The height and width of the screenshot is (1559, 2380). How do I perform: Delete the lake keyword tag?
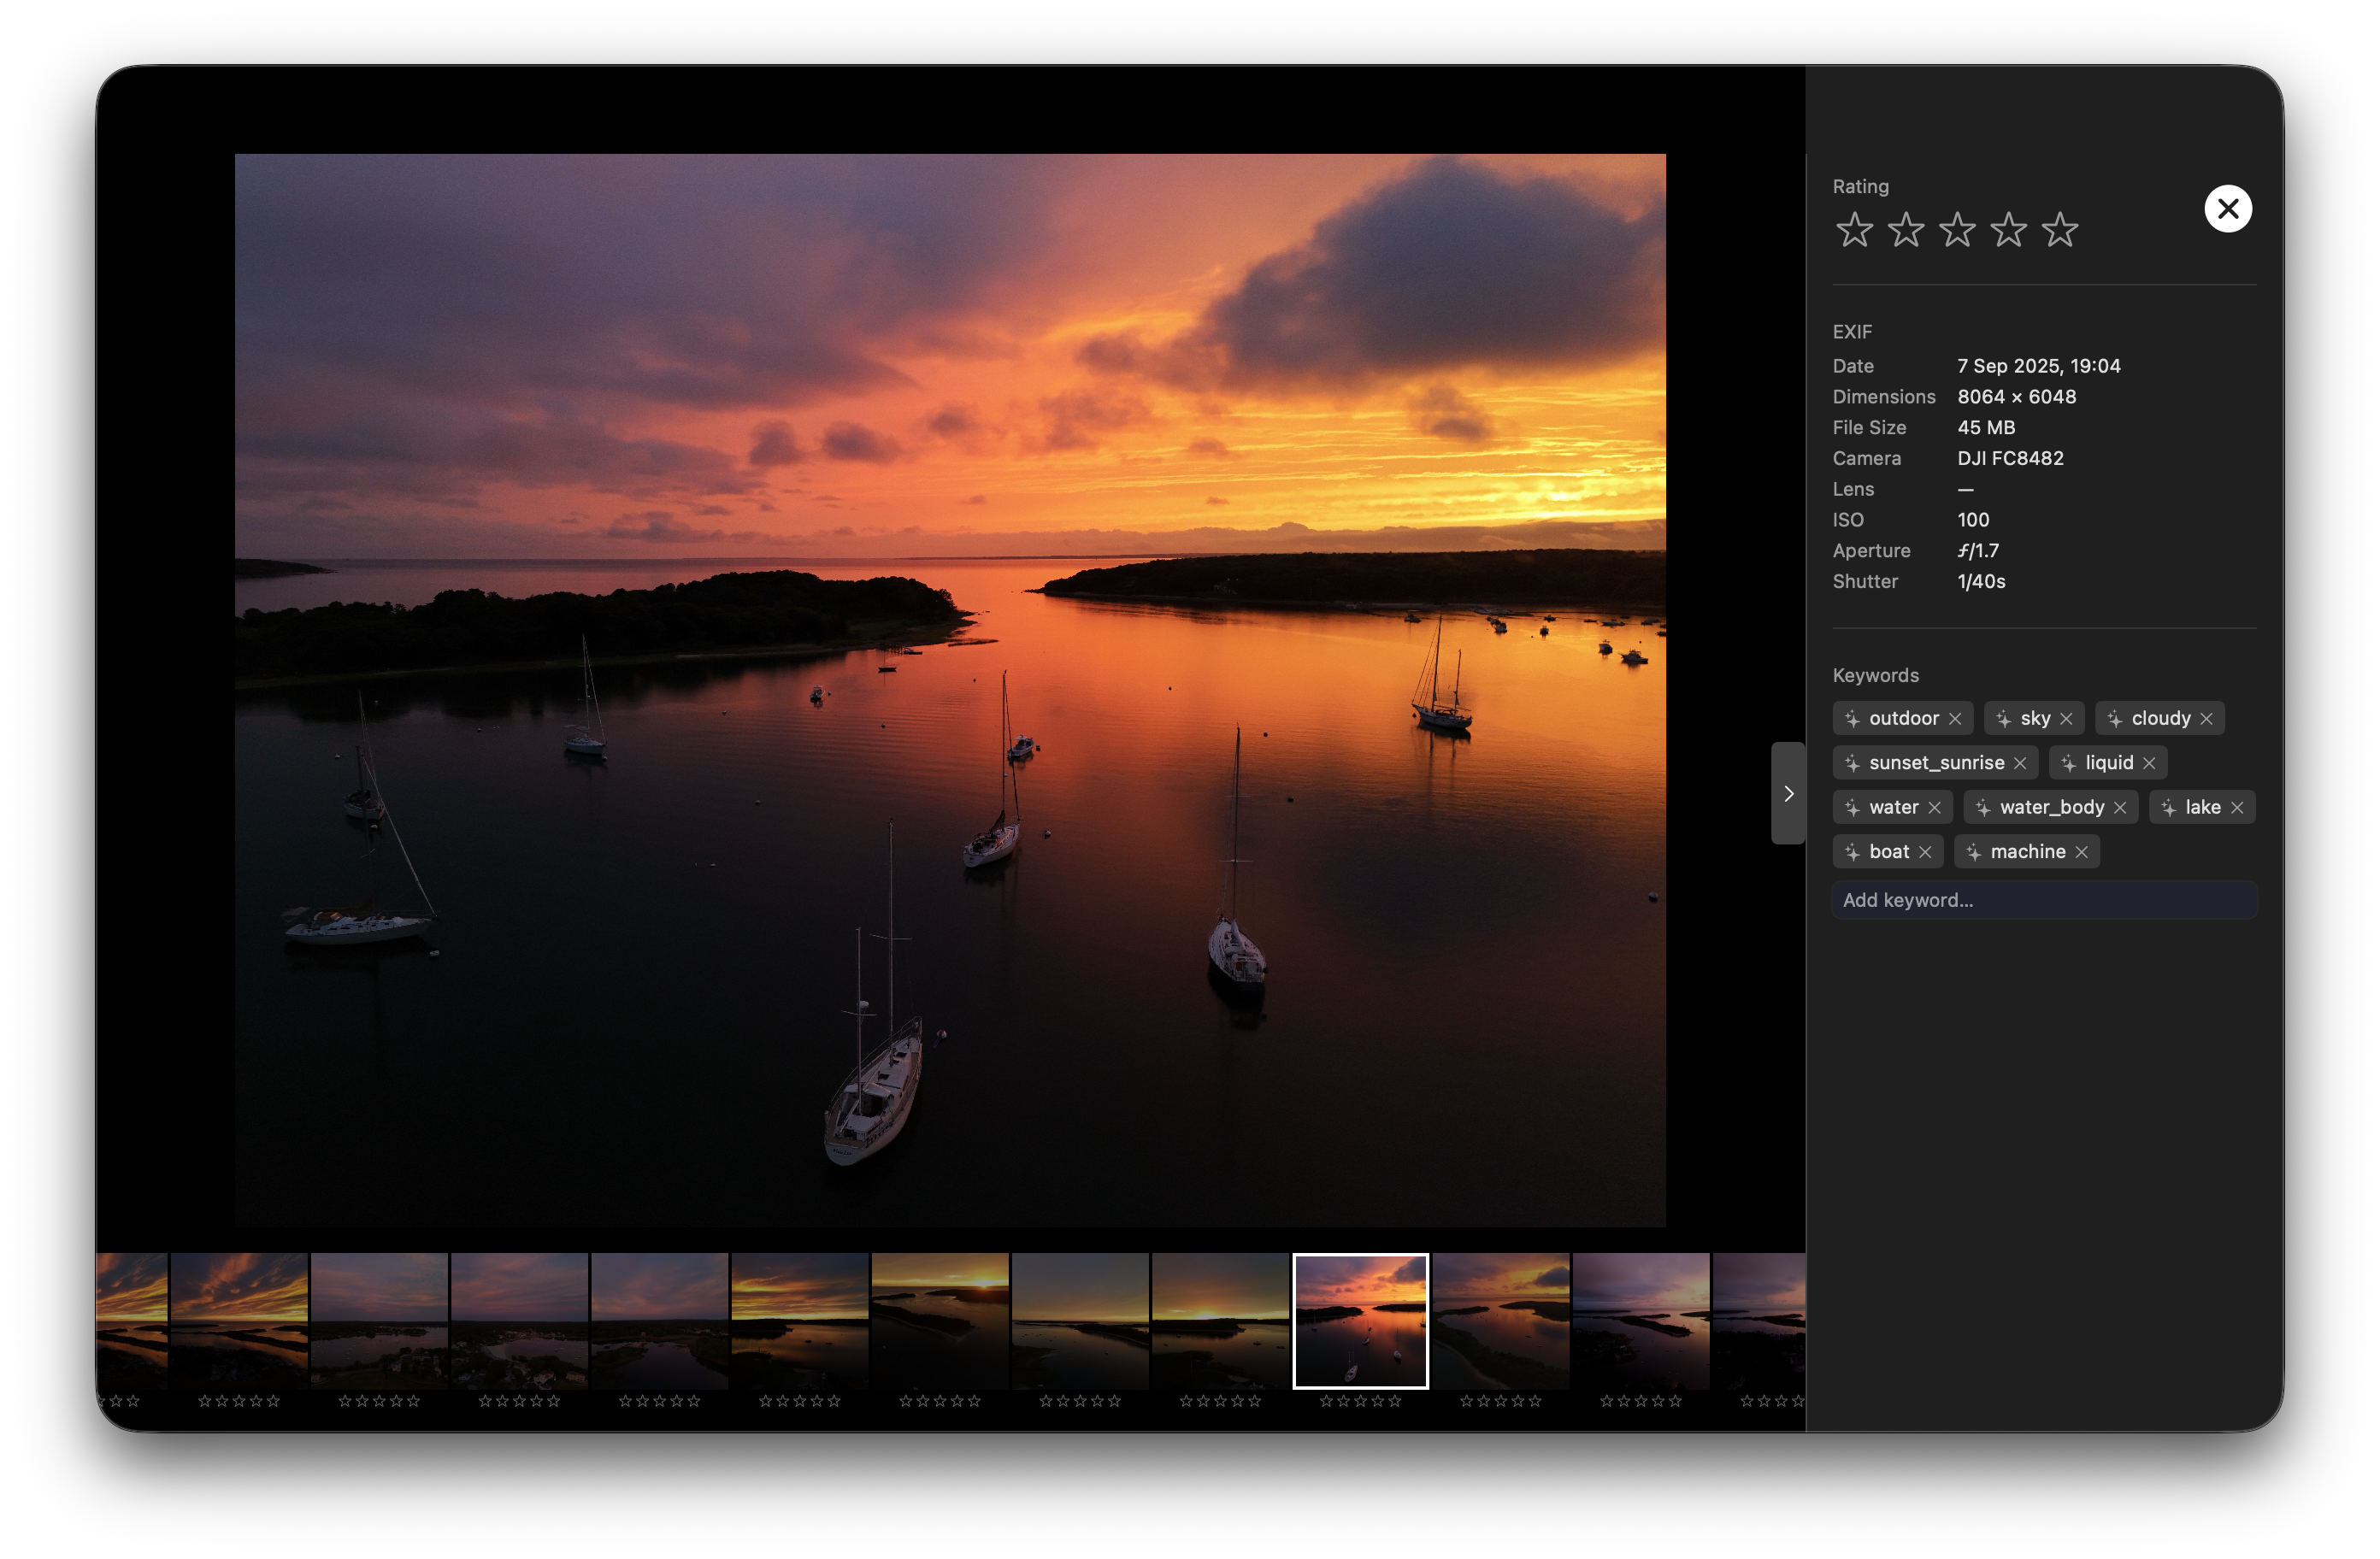[x=2237, y=807]
